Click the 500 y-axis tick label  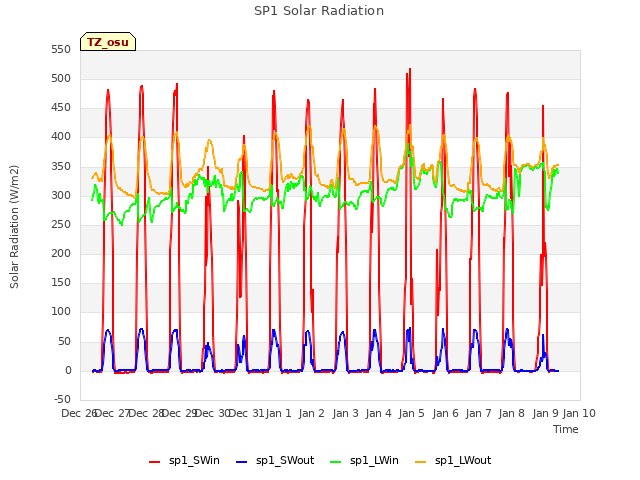(x=61, y=78)
